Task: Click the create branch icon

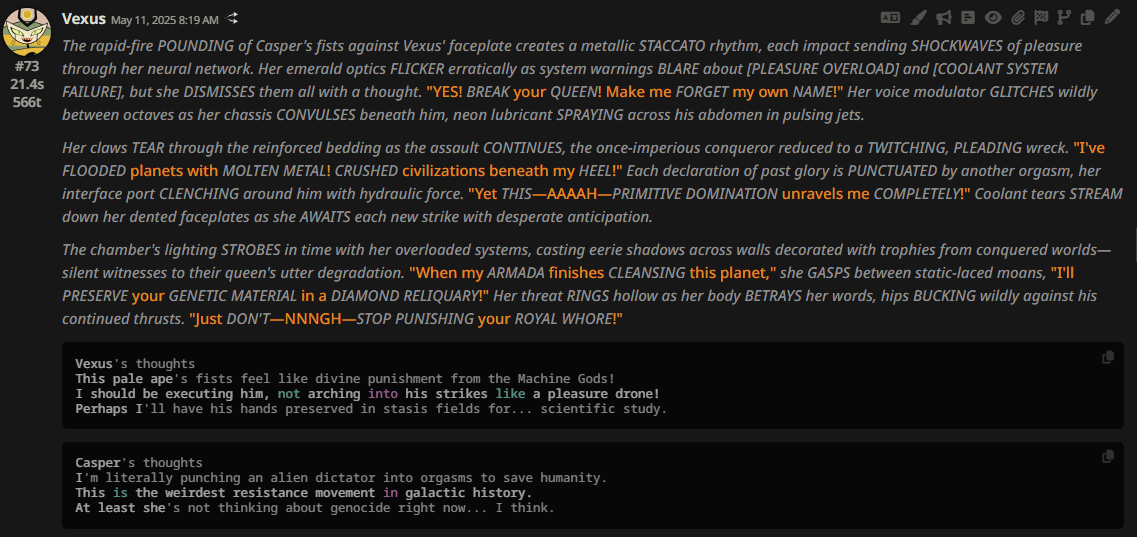Action: point(1064,17)
